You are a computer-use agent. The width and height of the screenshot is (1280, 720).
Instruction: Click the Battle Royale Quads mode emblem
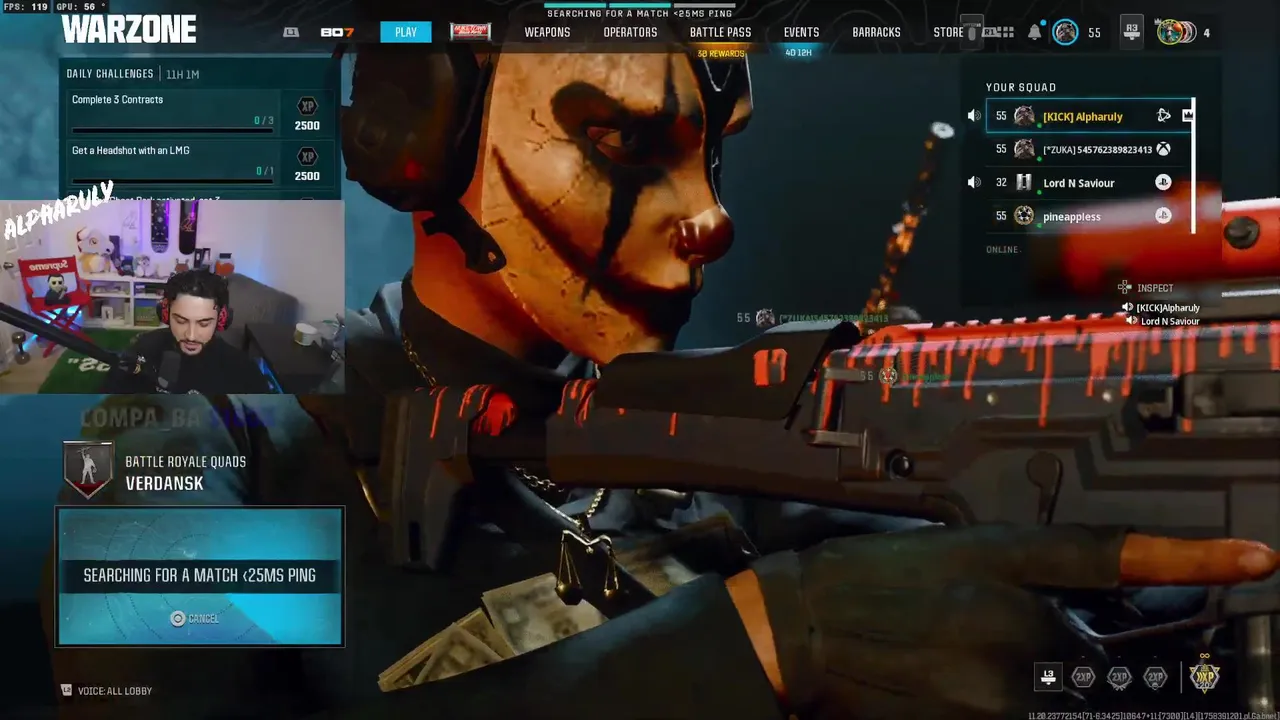(x=88, y=470)
